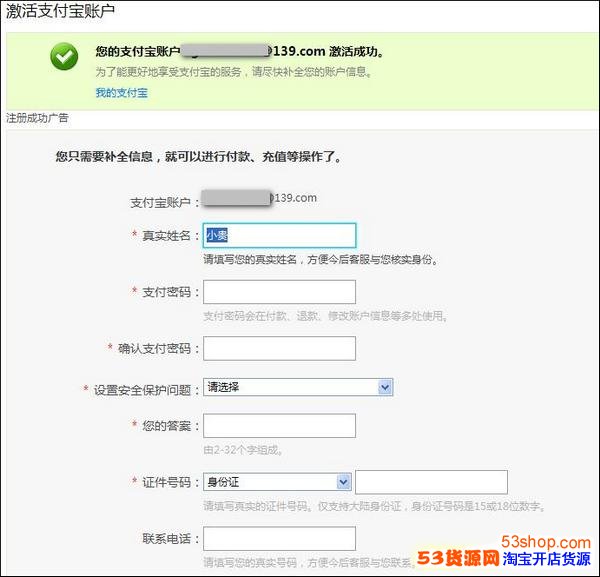Click the 真实姓名 input field
The width and height of the screenshot is (600, 577).
point(279,235)
